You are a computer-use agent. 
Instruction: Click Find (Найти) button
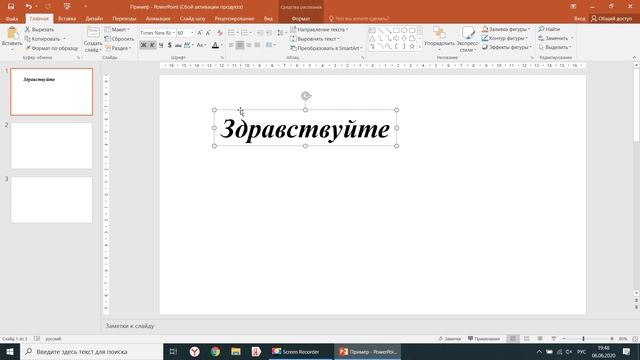pos(549,29)
